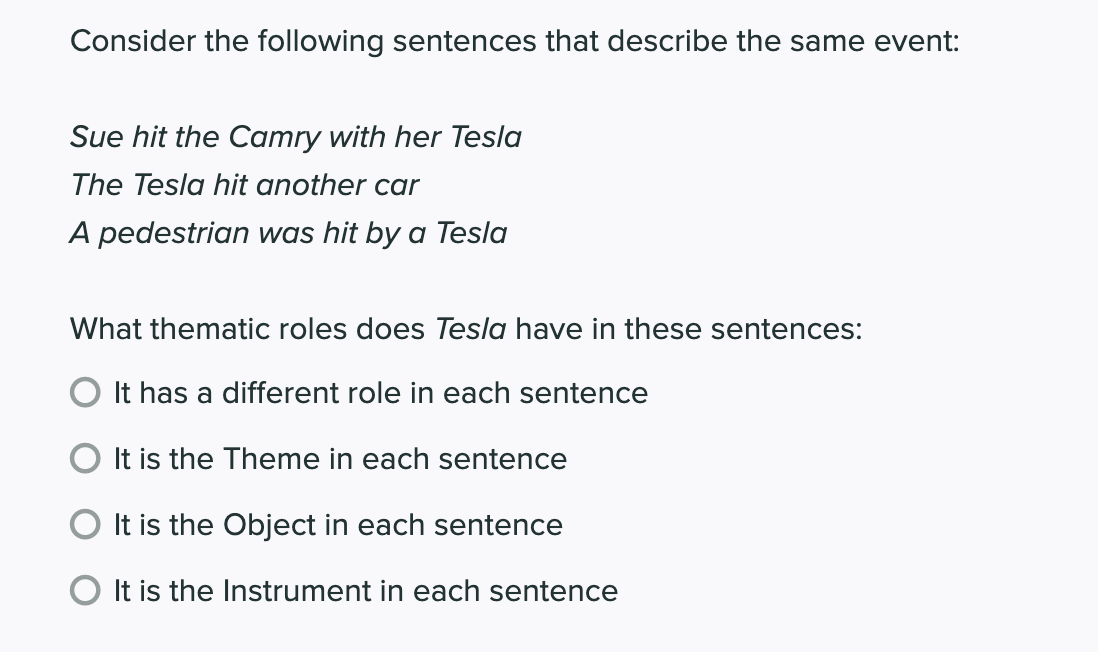Select the 'It is the Instrument in each sentence' option
This screenshot has height=652, width=1098.
(x=365, y=591)
